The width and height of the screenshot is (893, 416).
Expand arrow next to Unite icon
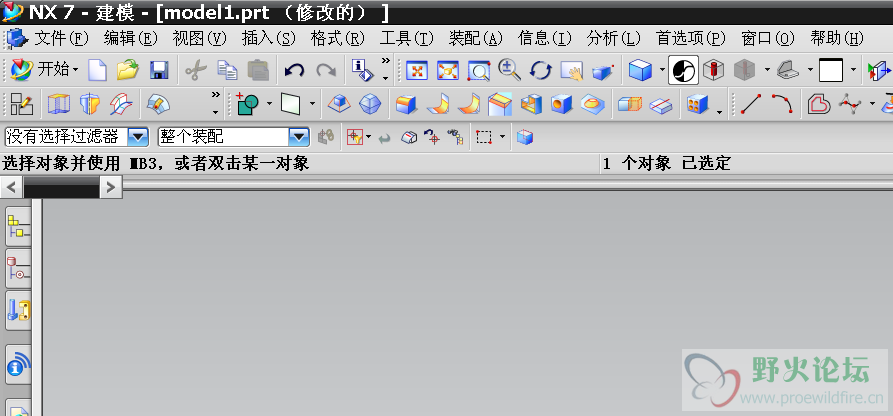[x=269, y=104]
